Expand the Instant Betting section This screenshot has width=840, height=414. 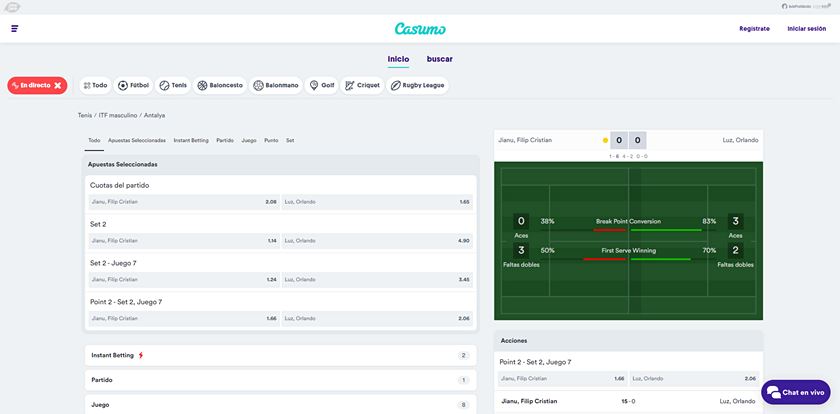tap(281, 355)
